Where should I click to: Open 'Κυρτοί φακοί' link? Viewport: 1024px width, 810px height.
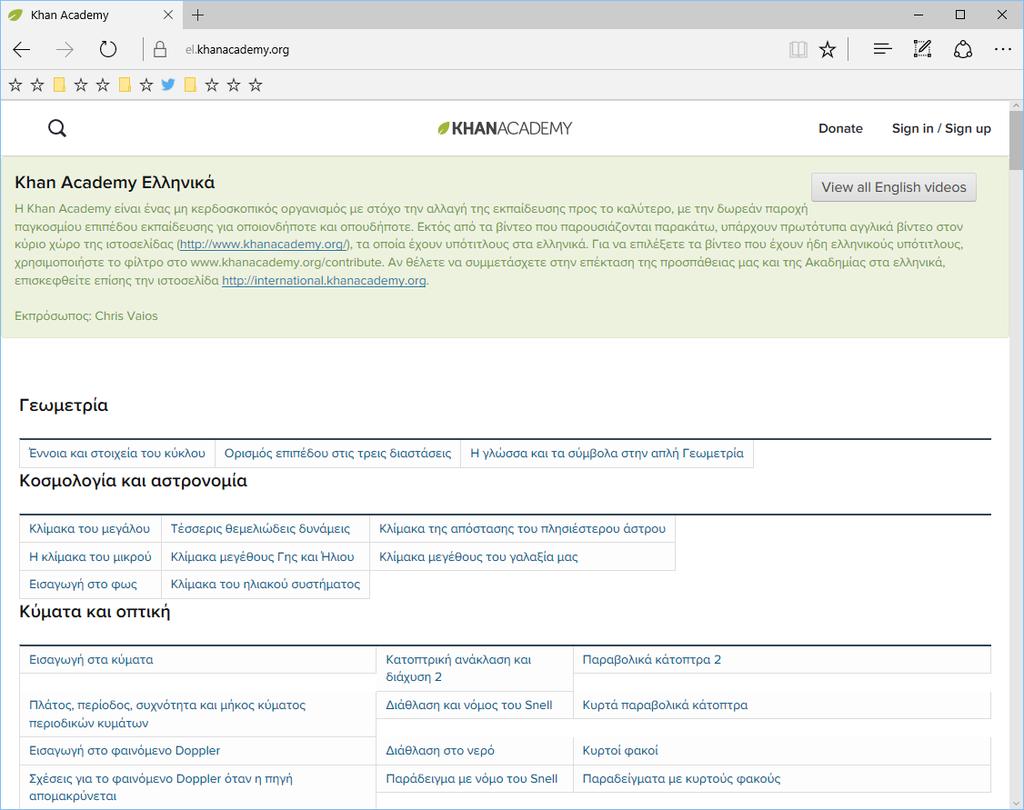(620, 751)
